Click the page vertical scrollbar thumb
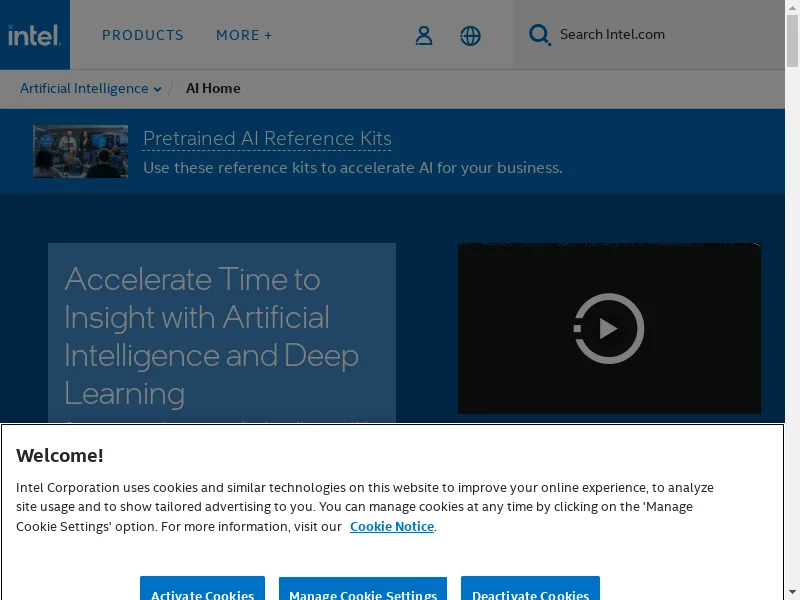The width and height of the screenshot is (800, 600). (792, 41)
